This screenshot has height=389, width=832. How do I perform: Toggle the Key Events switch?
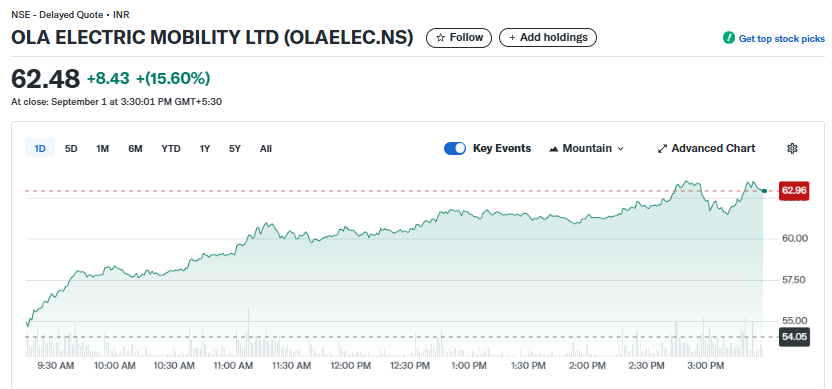[x=455, y=149]
